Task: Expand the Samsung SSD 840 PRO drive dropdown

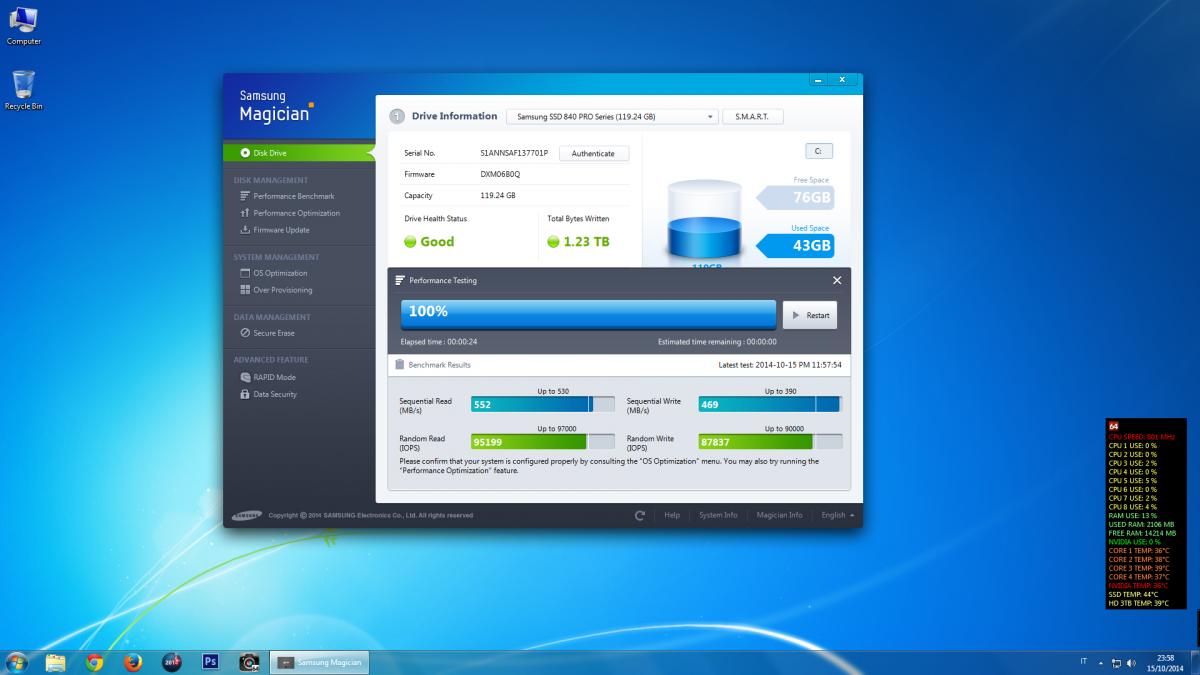Action: click(x=612, y=117)
